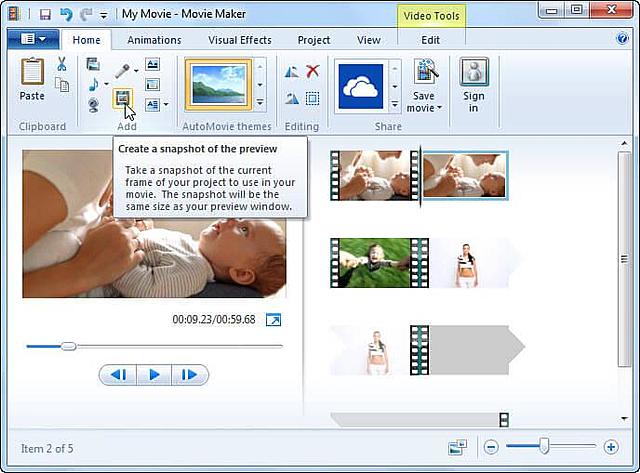Rotate right icon in Editing group
This screenshot has width=640, height=473.
coord(291,98)
